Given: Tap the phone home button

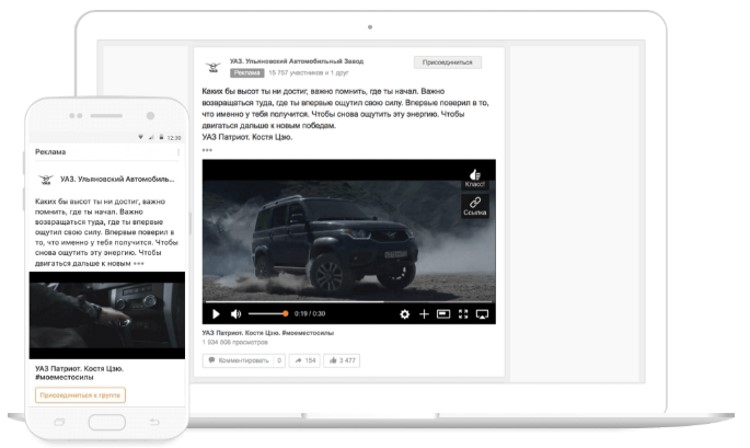Looking at the screenshot, I should click(107, 422).
